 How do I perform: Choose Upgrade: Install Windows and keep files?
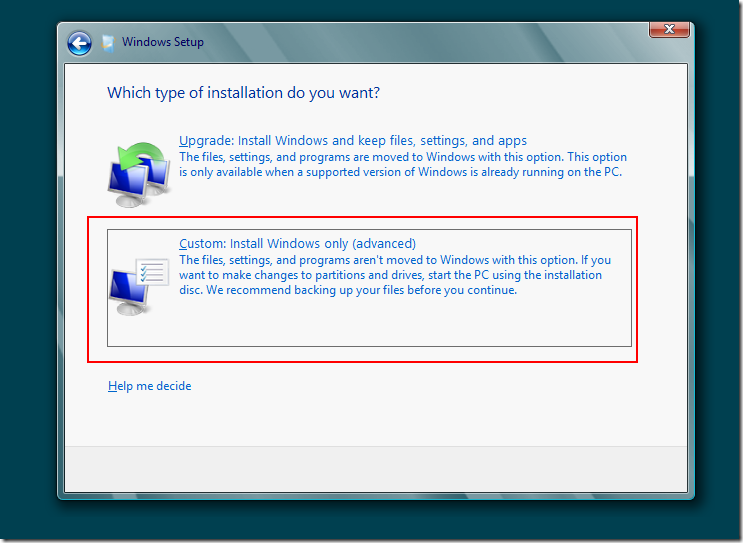353,141
